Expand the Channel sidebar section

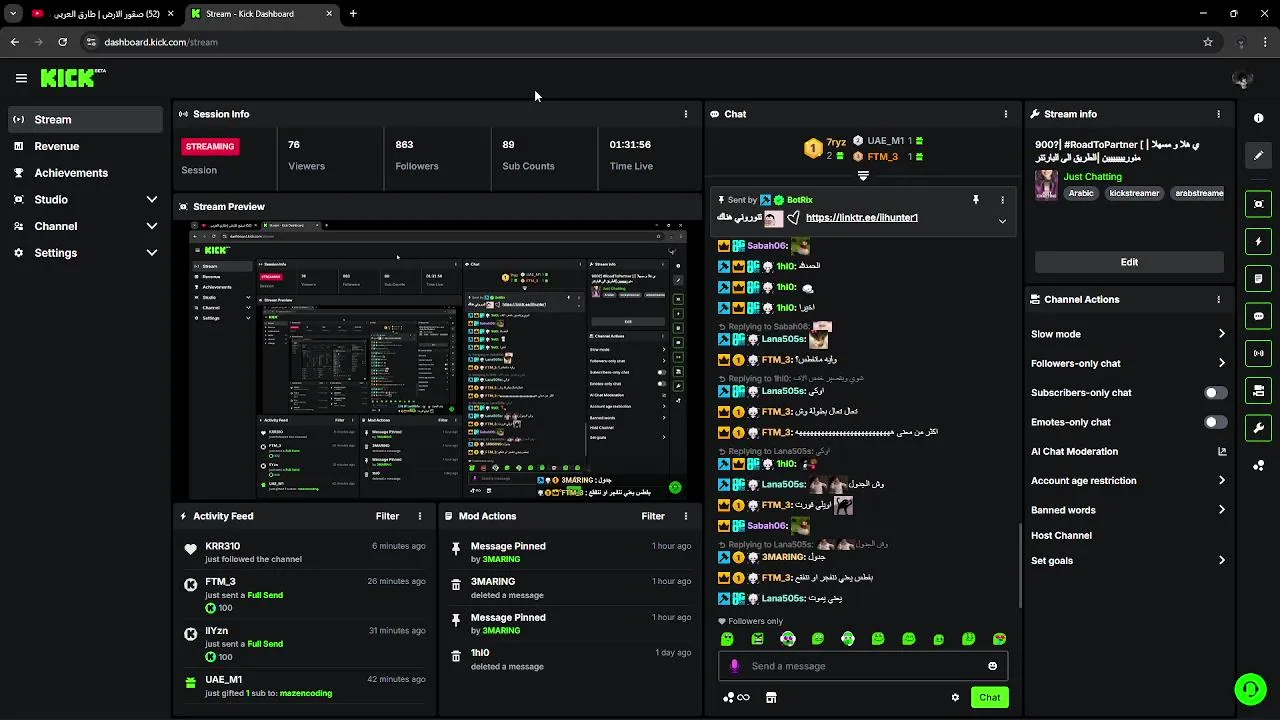[x=152, y=226]
